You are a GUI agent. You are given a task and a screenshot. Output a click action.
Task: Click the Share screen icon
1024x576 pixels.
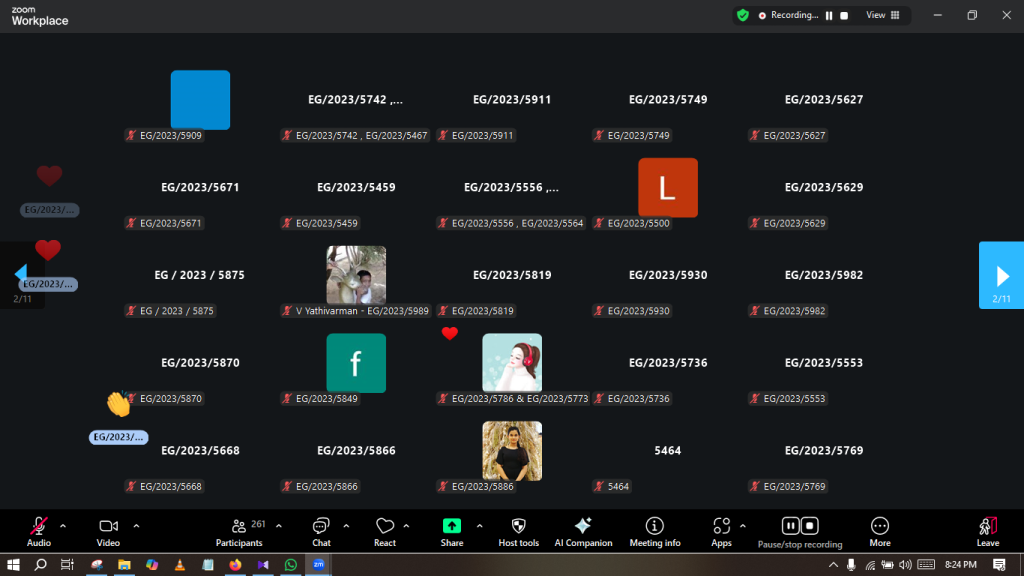[x=452, y=526]
